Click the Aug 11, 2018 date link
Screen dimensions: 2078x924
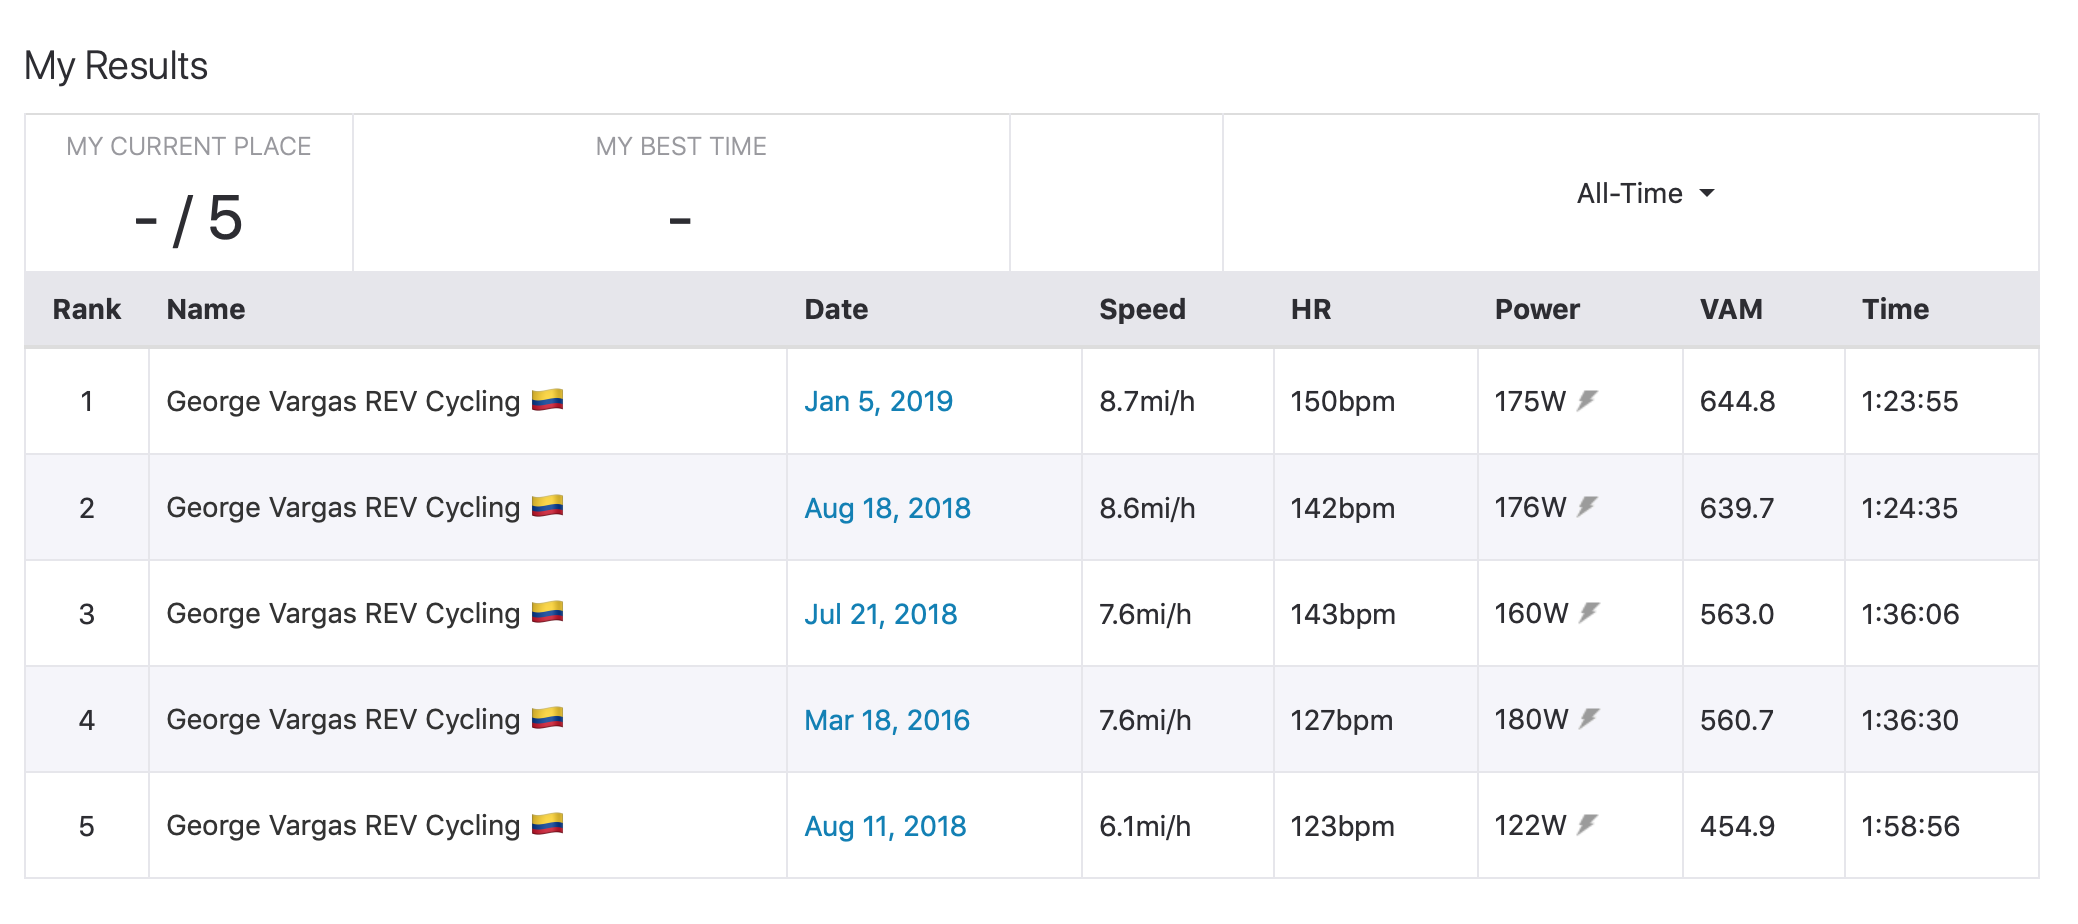click(885, 825)
